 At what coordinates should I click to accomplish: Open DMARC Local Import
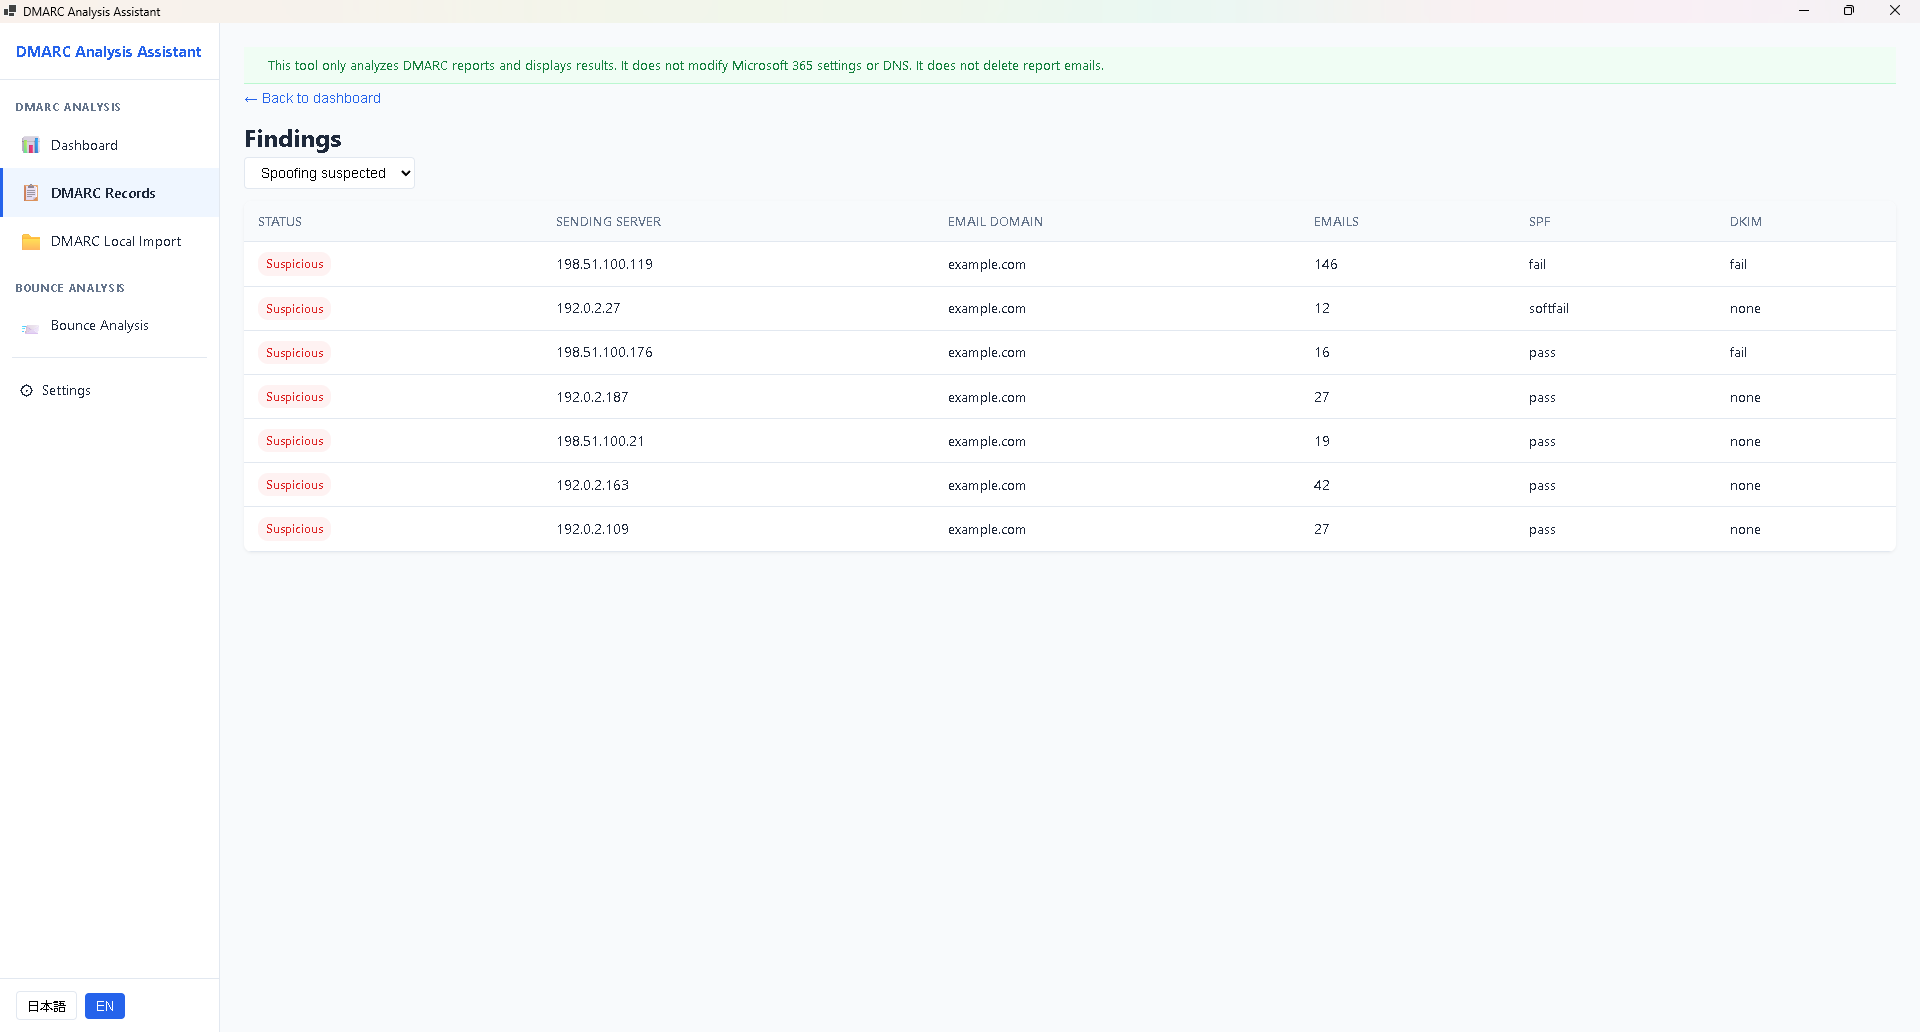coord(110,241)
